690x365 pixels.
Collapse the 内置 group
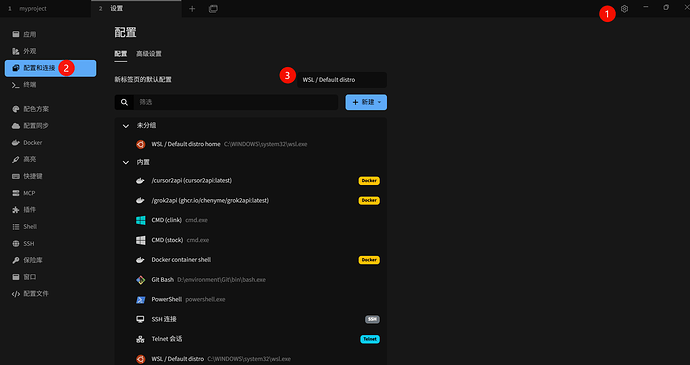coord(126,162)
